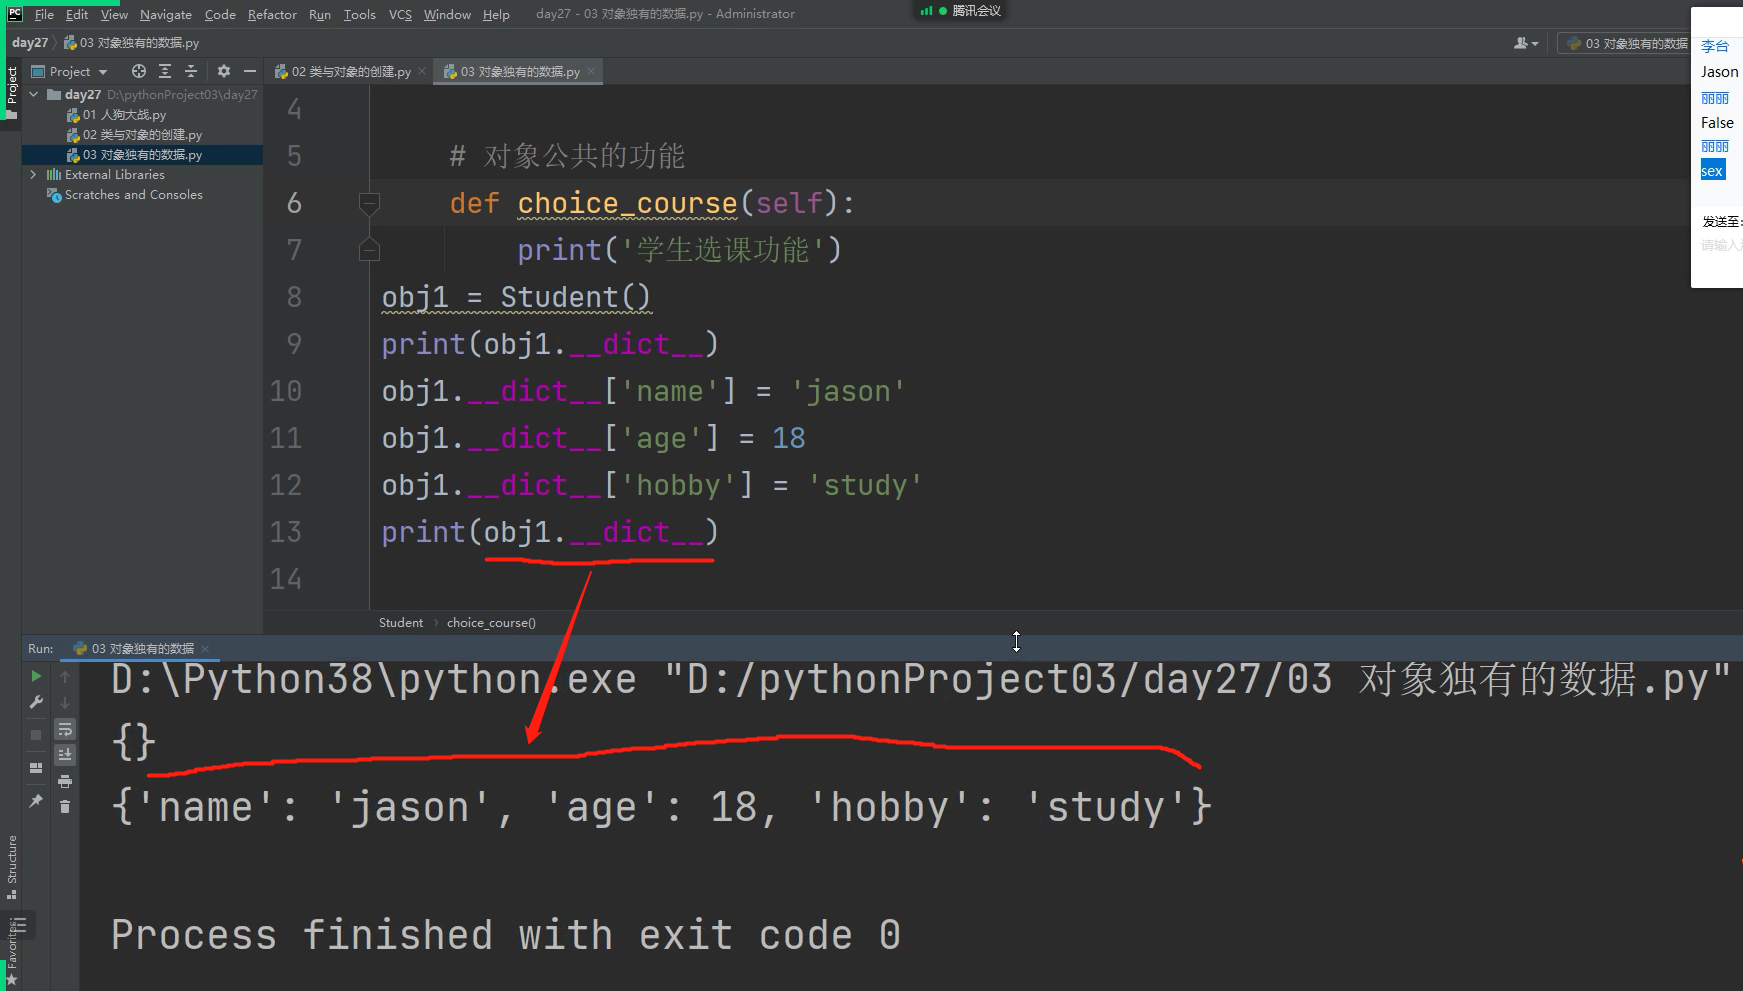Image resolution: width=1743 pixels, height=991 pixels.
Task: Open the View menu
Action: (114, 14)
